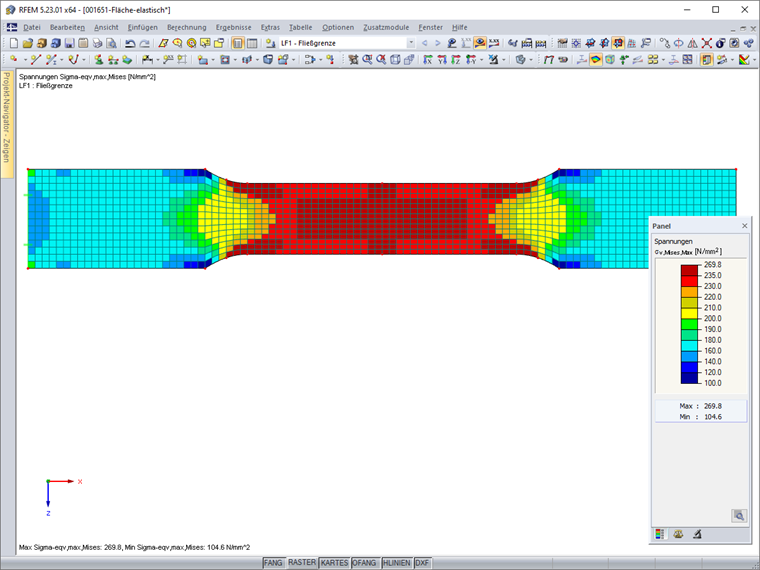Image resolution: width=760 pixels, height=570 pixels.
Task: Expand the surface tool dropdown arrow
Action: (213, 60)
